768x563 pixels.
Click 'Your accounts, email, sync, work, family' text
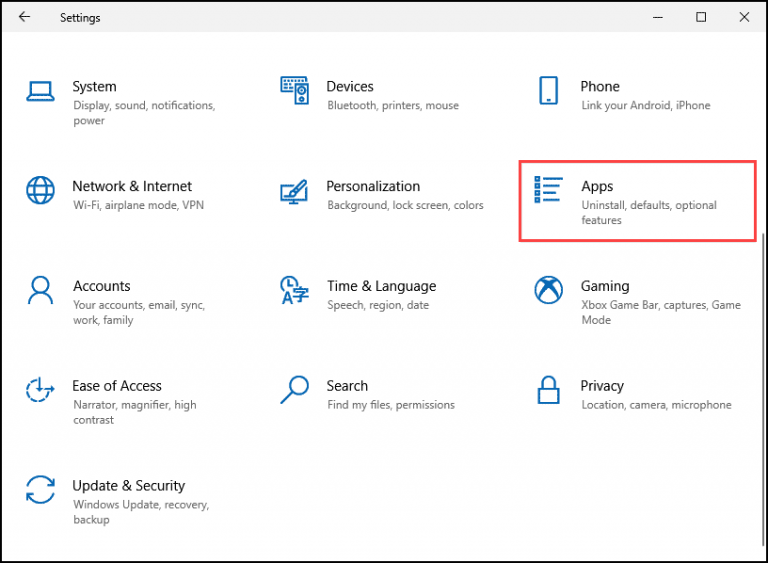tap(139, 313)
